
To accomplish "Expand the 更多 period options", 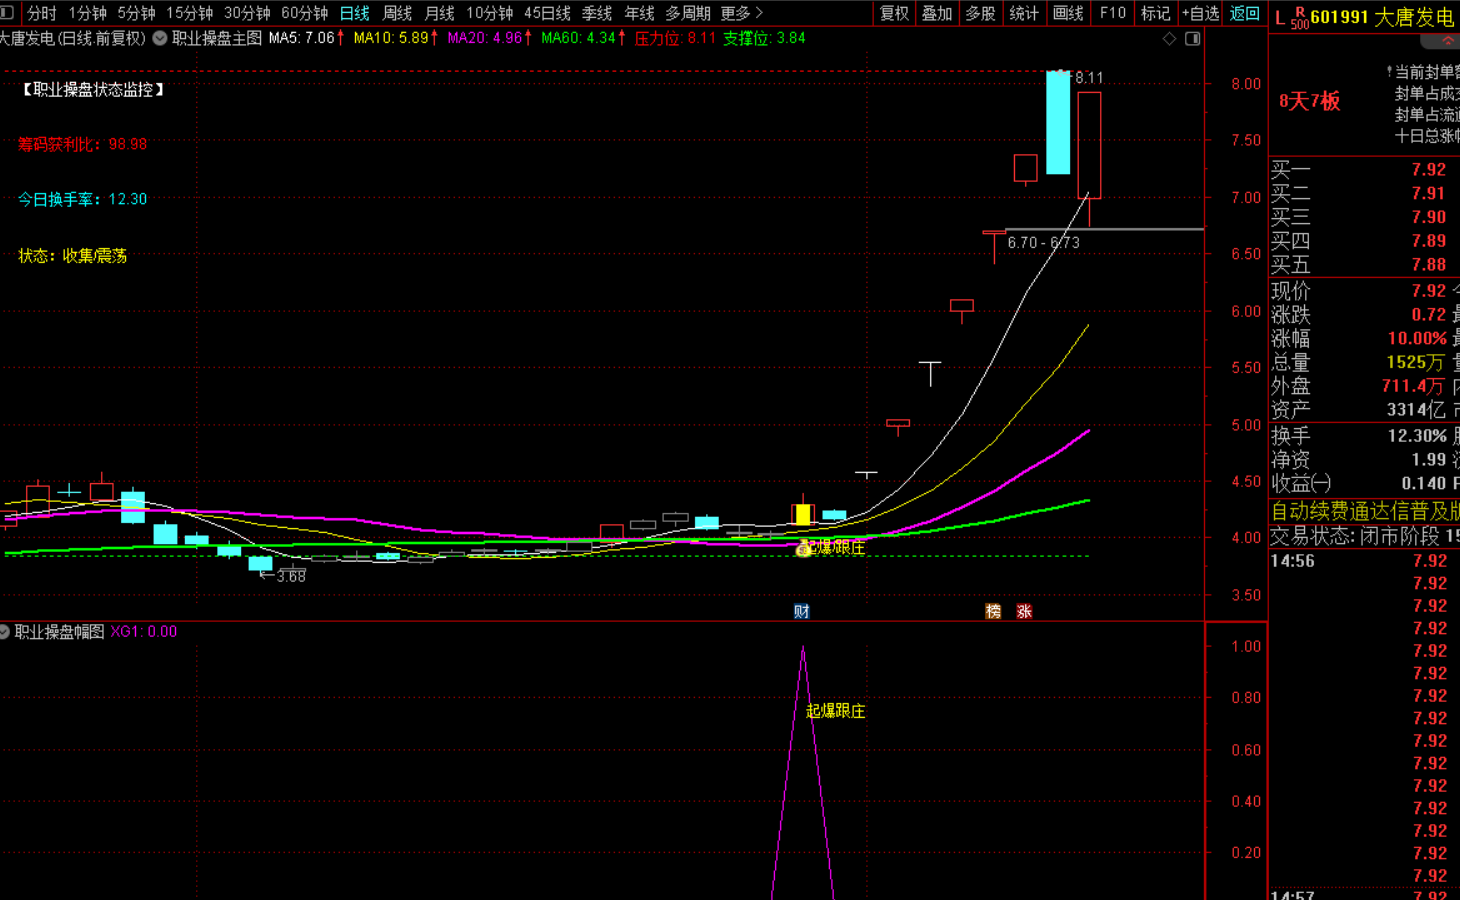I will (741, 13).
